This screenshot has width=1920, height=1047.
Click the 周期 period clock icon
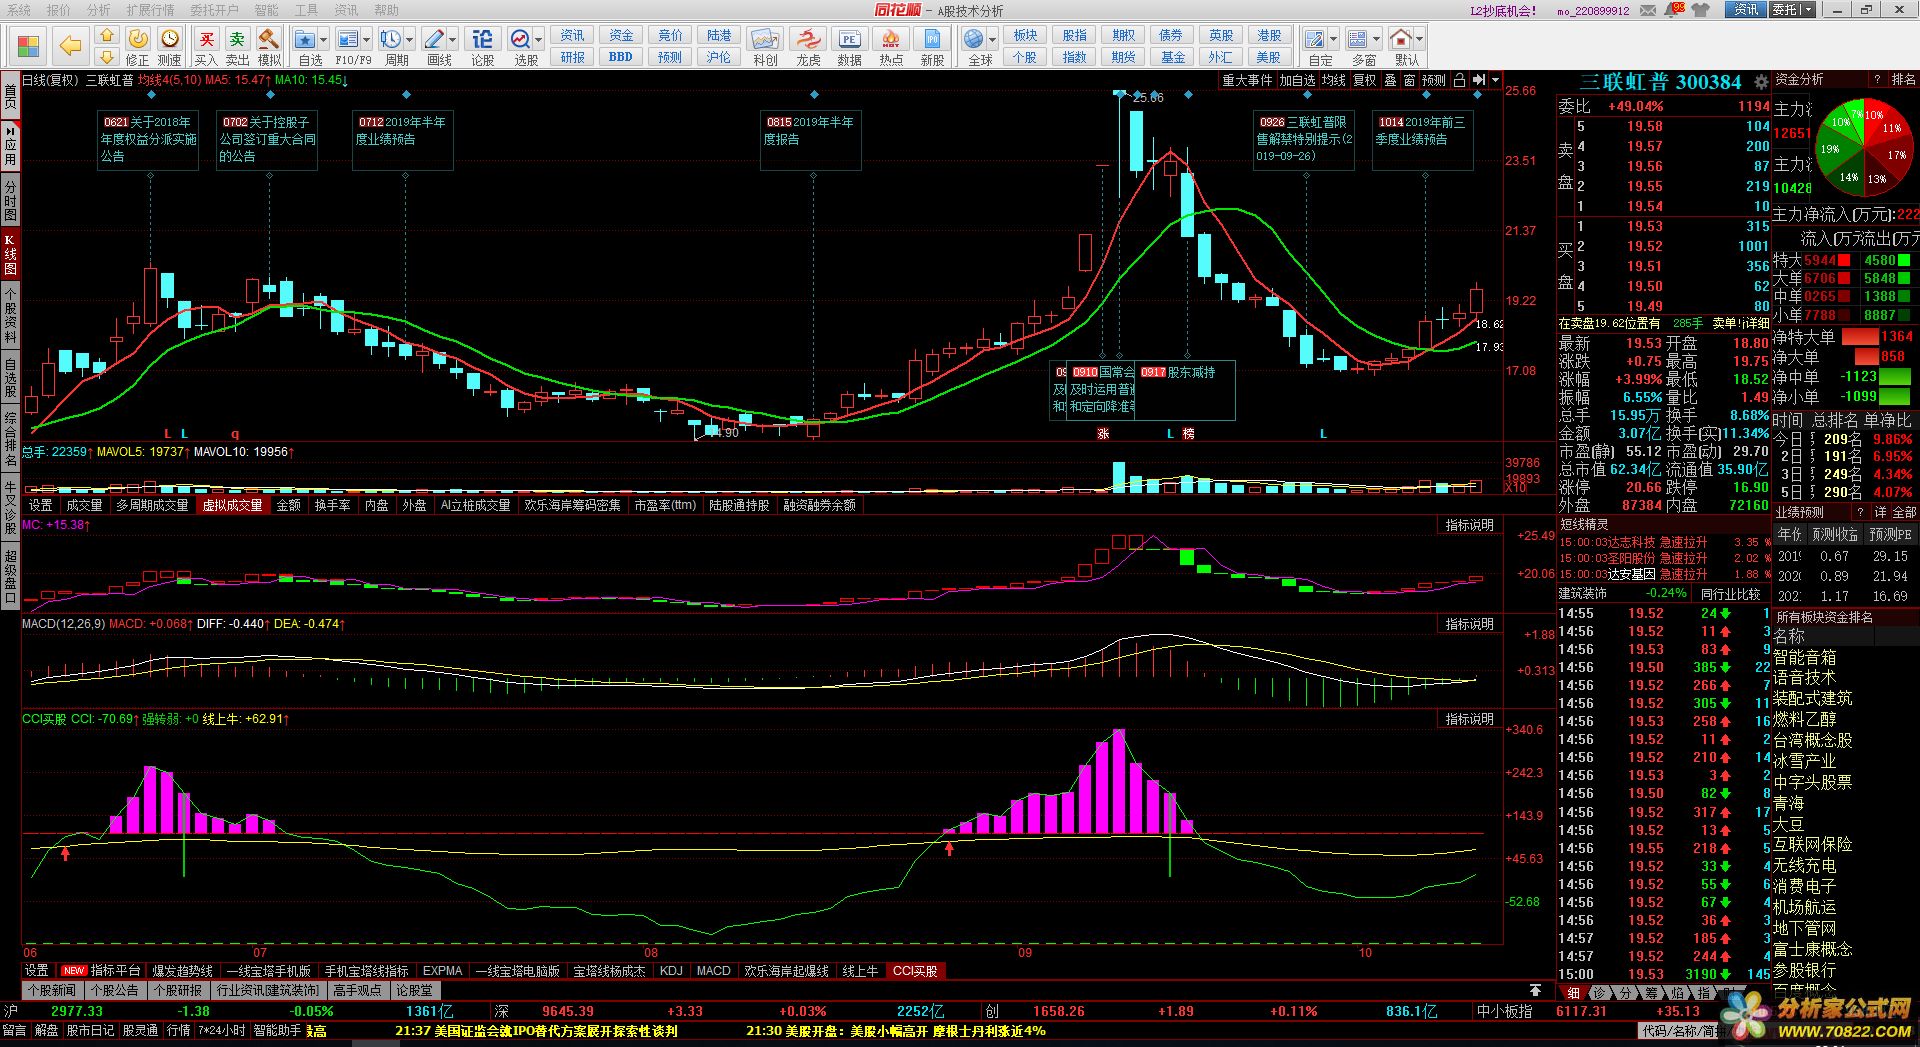point(390,39)
